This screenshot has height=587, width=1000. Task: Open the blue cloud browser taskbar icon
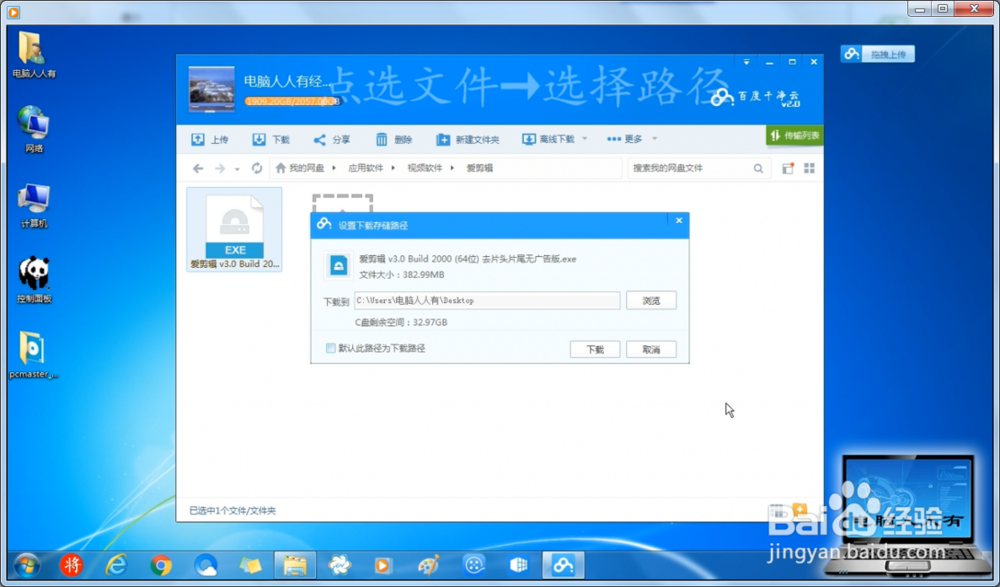[205, 565]
